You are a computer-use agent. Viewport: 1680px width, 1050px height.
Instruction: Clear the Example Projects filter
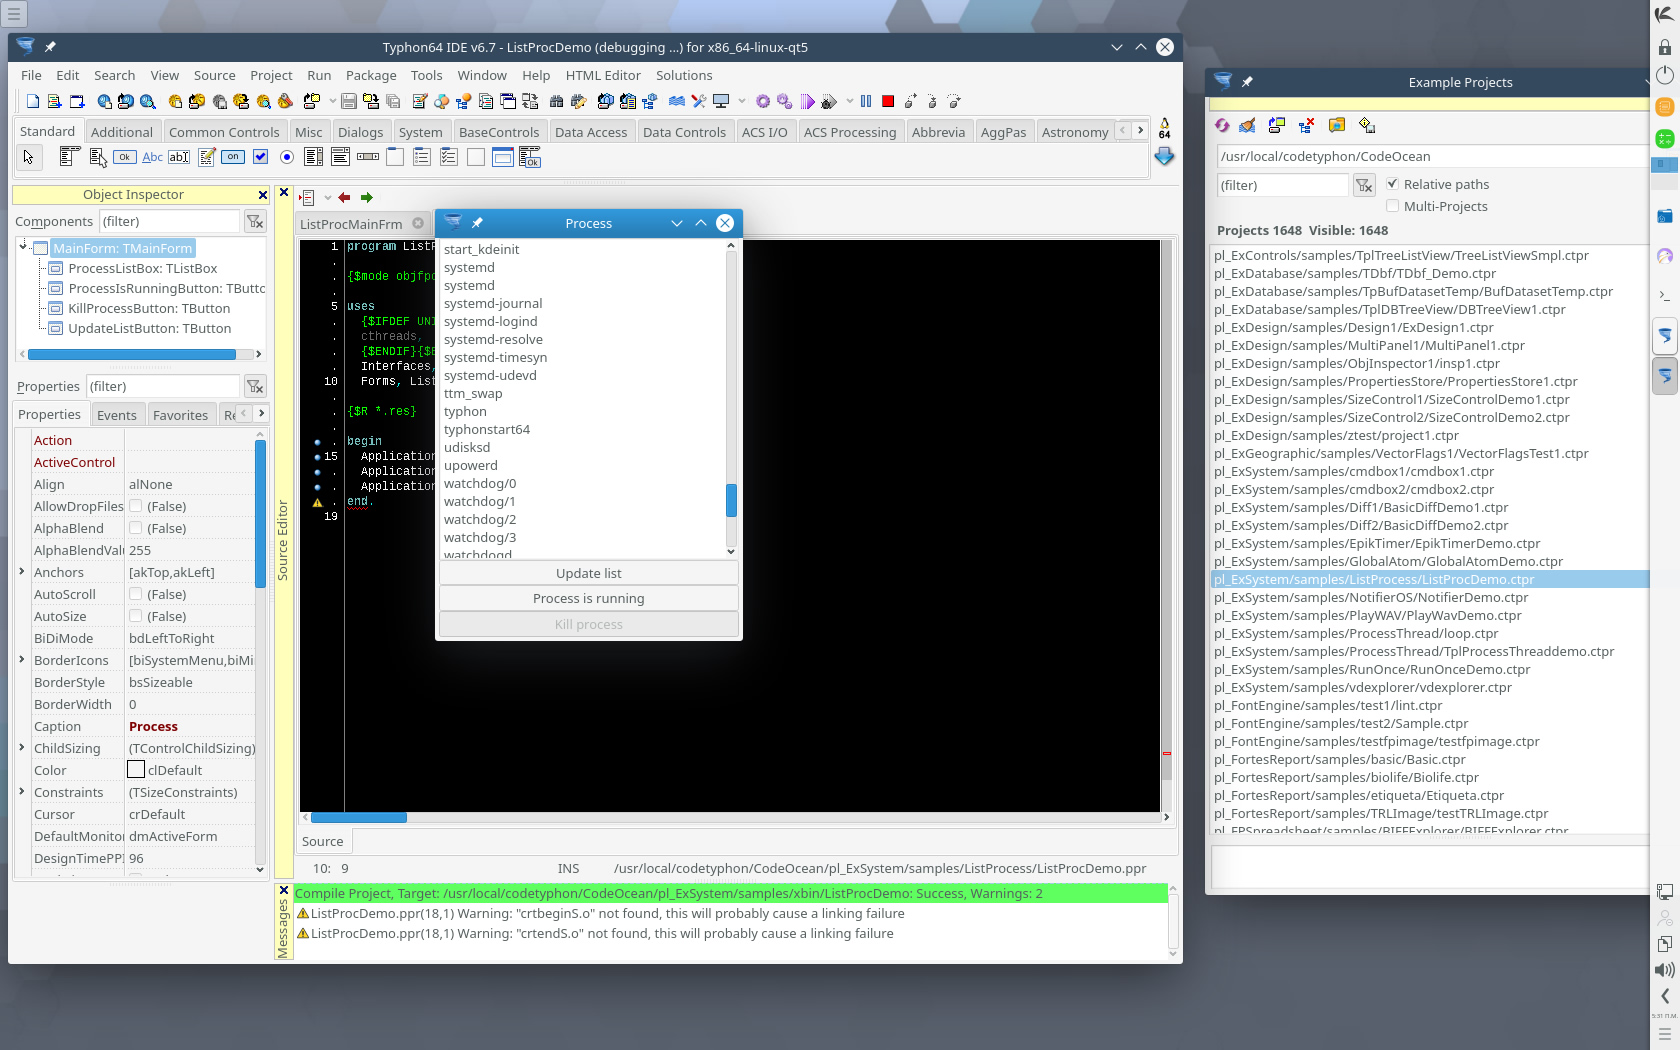(1364, 185)
